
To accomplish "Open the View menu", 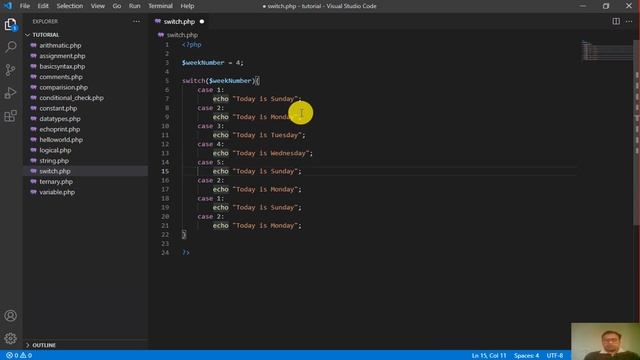I will (x=98, y=6).
